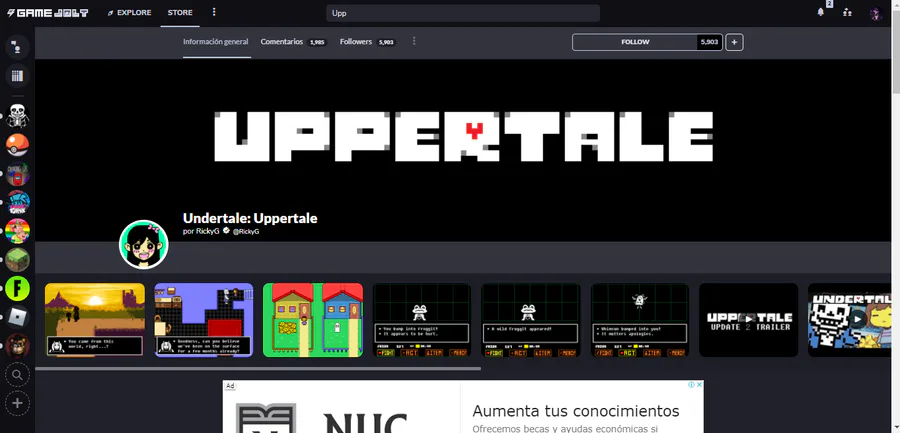Click the sidebar discover communities magnifier
The image size is (900, 433).
(17, 375)
